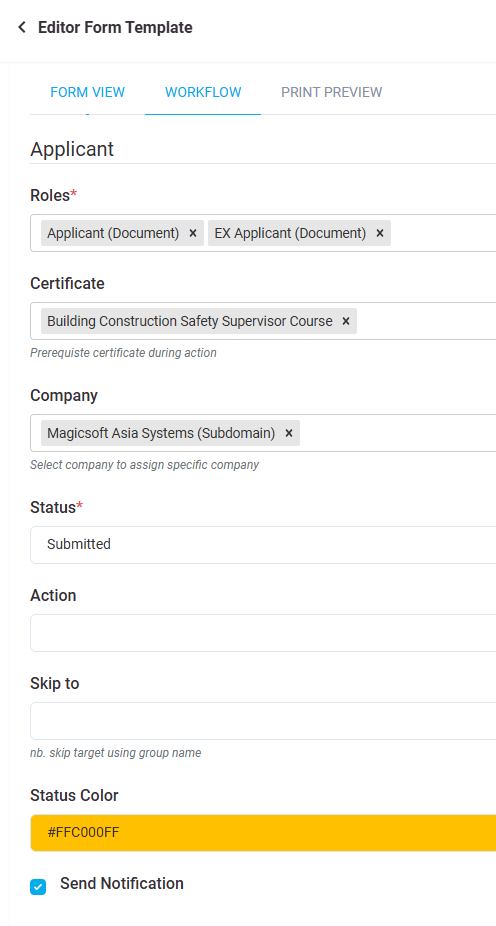The image size is (496, 926).
Task: Click the Magicsoft Asia Systems (Subdomain) chip
Action: [161, 433]
